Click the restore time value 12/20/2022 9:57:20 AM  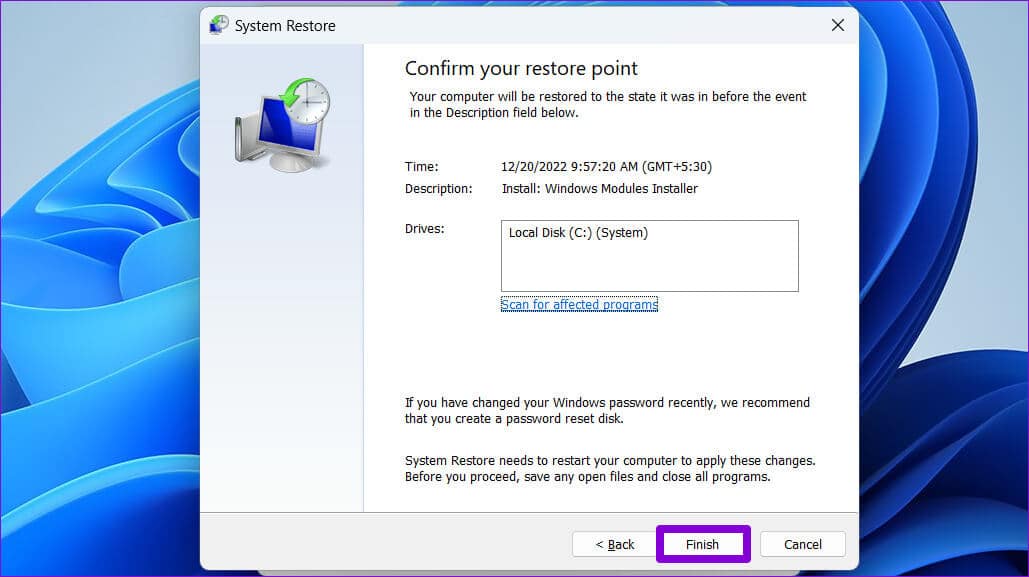pyautogui.click(x=606, y=167)
